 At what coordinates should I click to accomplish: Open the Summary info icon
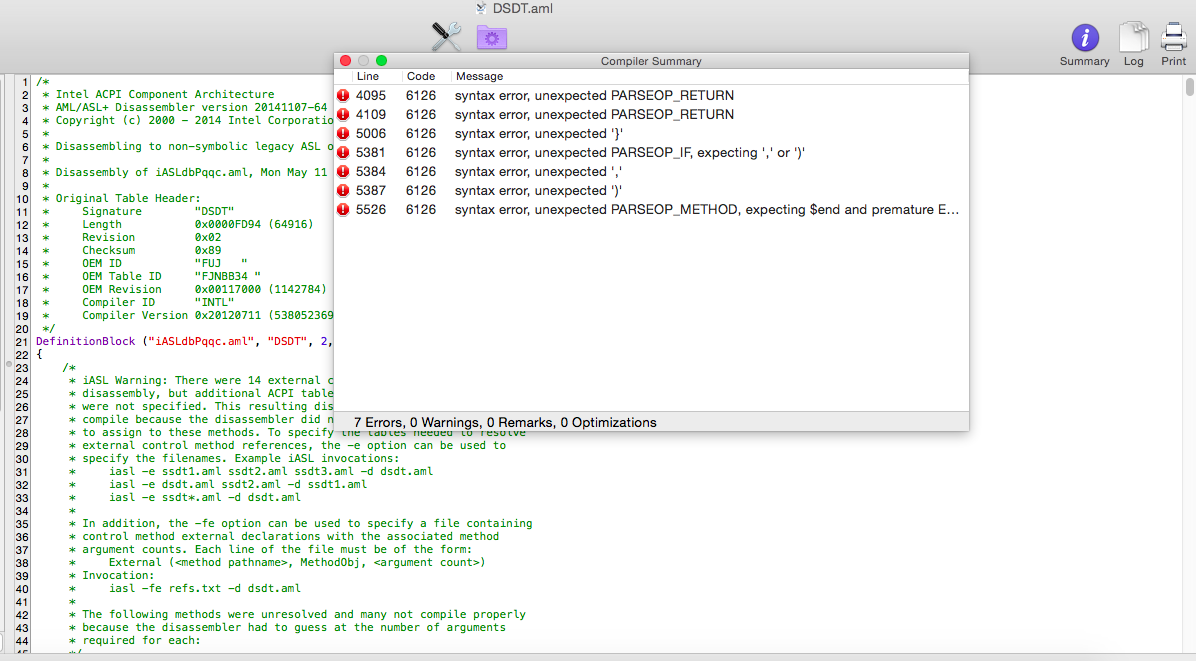point(1084,38)
